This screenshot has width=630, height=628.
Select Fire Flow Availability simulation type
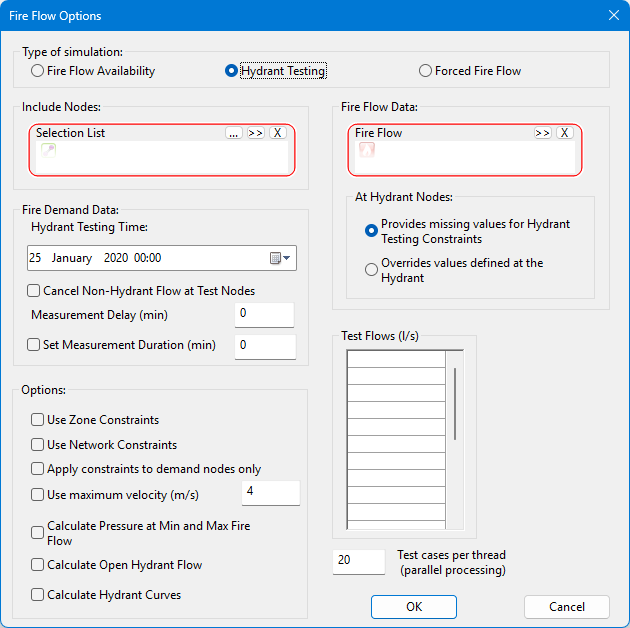[38, 71]
